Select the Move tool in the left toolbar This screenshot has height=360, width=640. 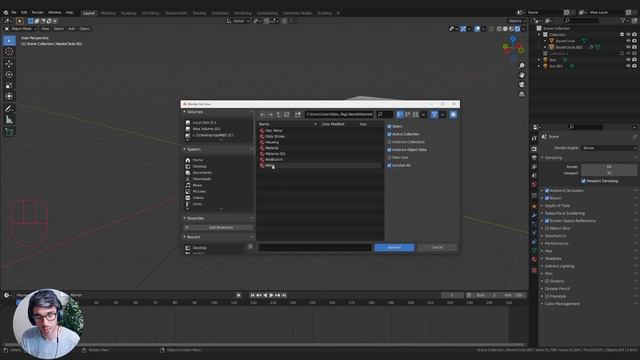coord(9,64)
